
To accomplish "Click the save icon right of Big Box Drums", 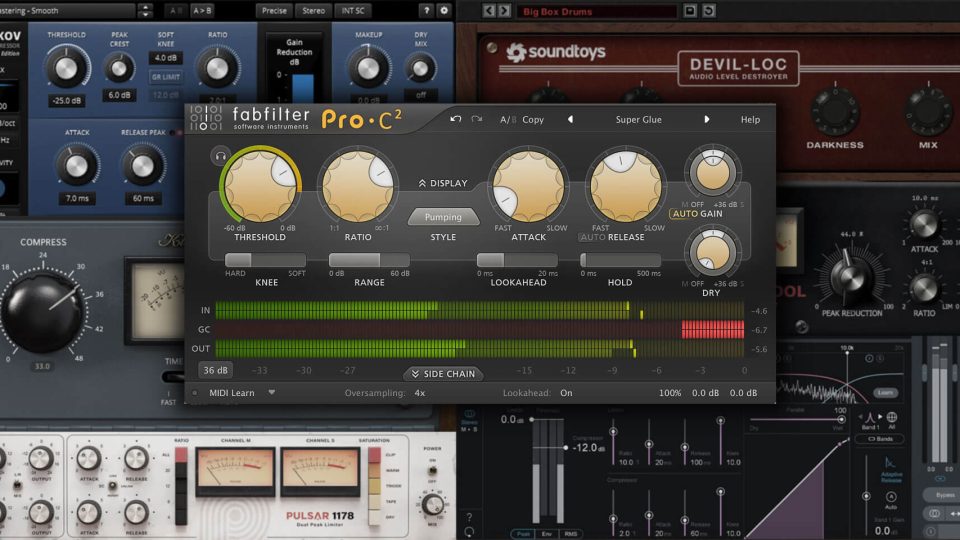I will 690,10.
